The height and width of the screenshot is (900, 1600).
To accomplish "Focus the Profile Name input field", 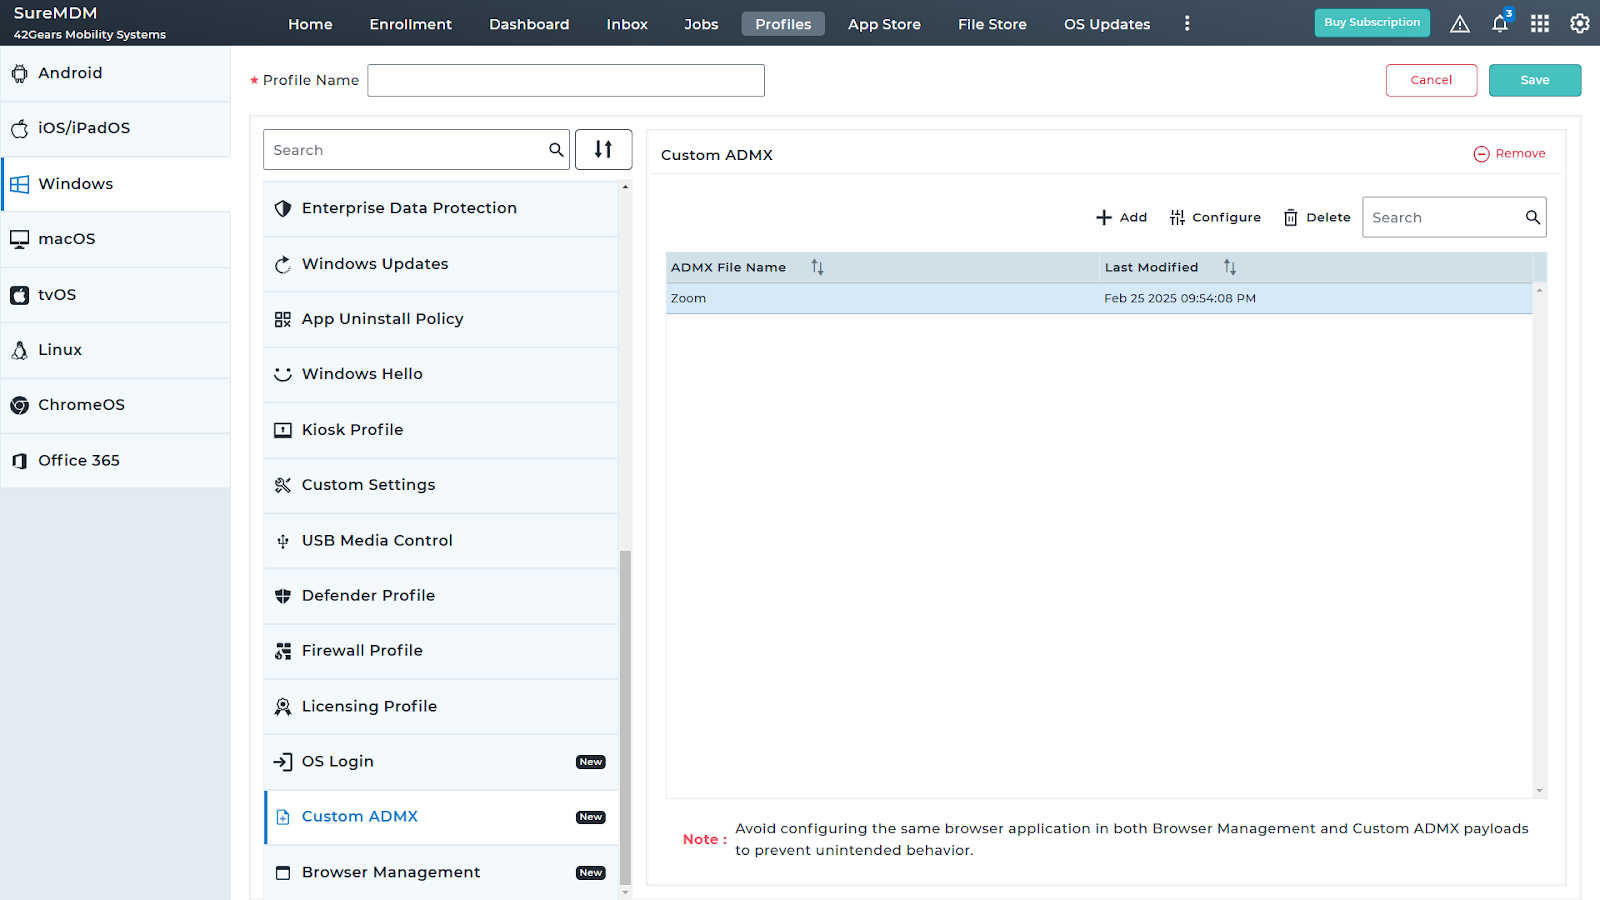I will [x=566, y=80].
